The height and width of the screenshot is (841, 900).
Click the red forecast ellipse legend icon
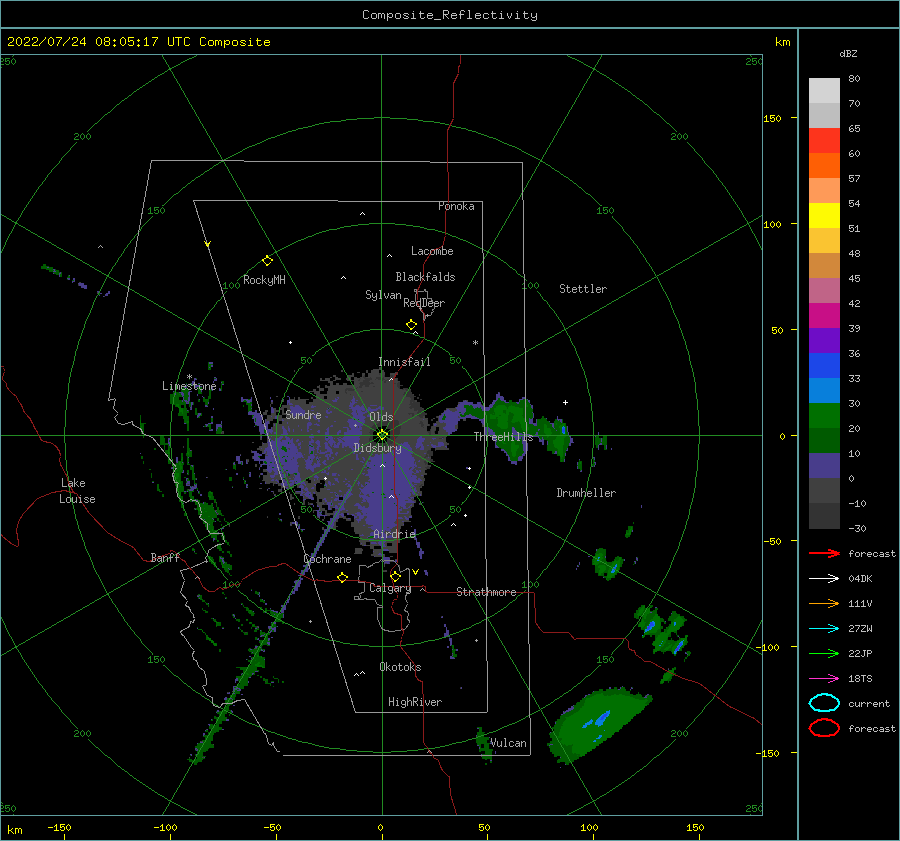click(824, 728)
